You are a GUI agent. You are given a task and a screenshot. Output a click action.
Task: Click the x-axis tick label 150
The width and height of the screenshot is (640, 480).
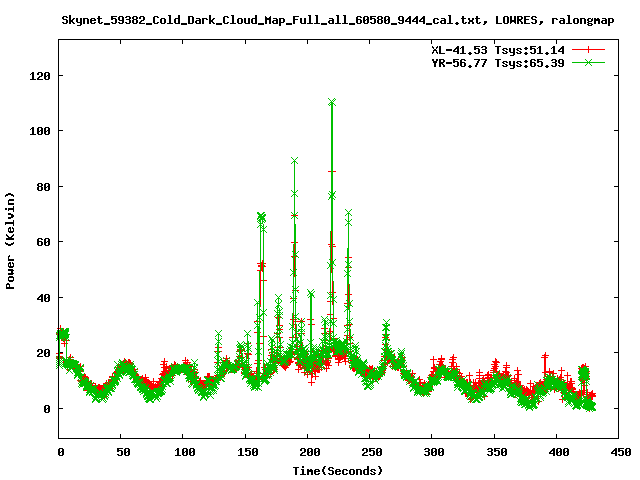pos(247,452)
